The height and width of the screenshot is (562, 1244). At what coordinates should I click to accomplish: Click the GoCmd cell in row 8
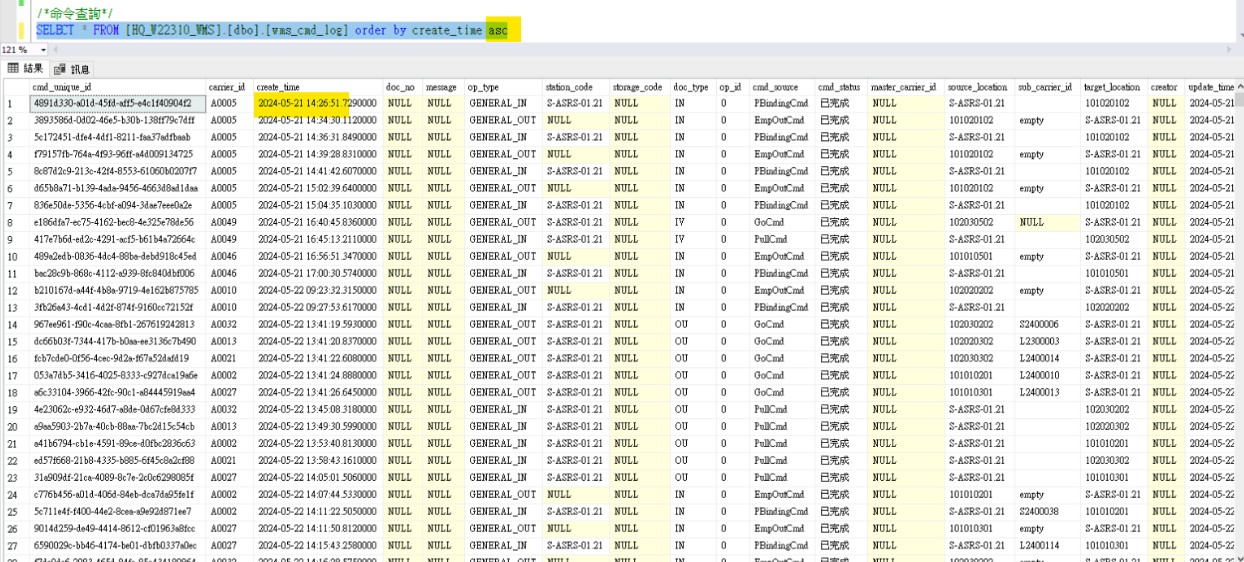point(768,222)
